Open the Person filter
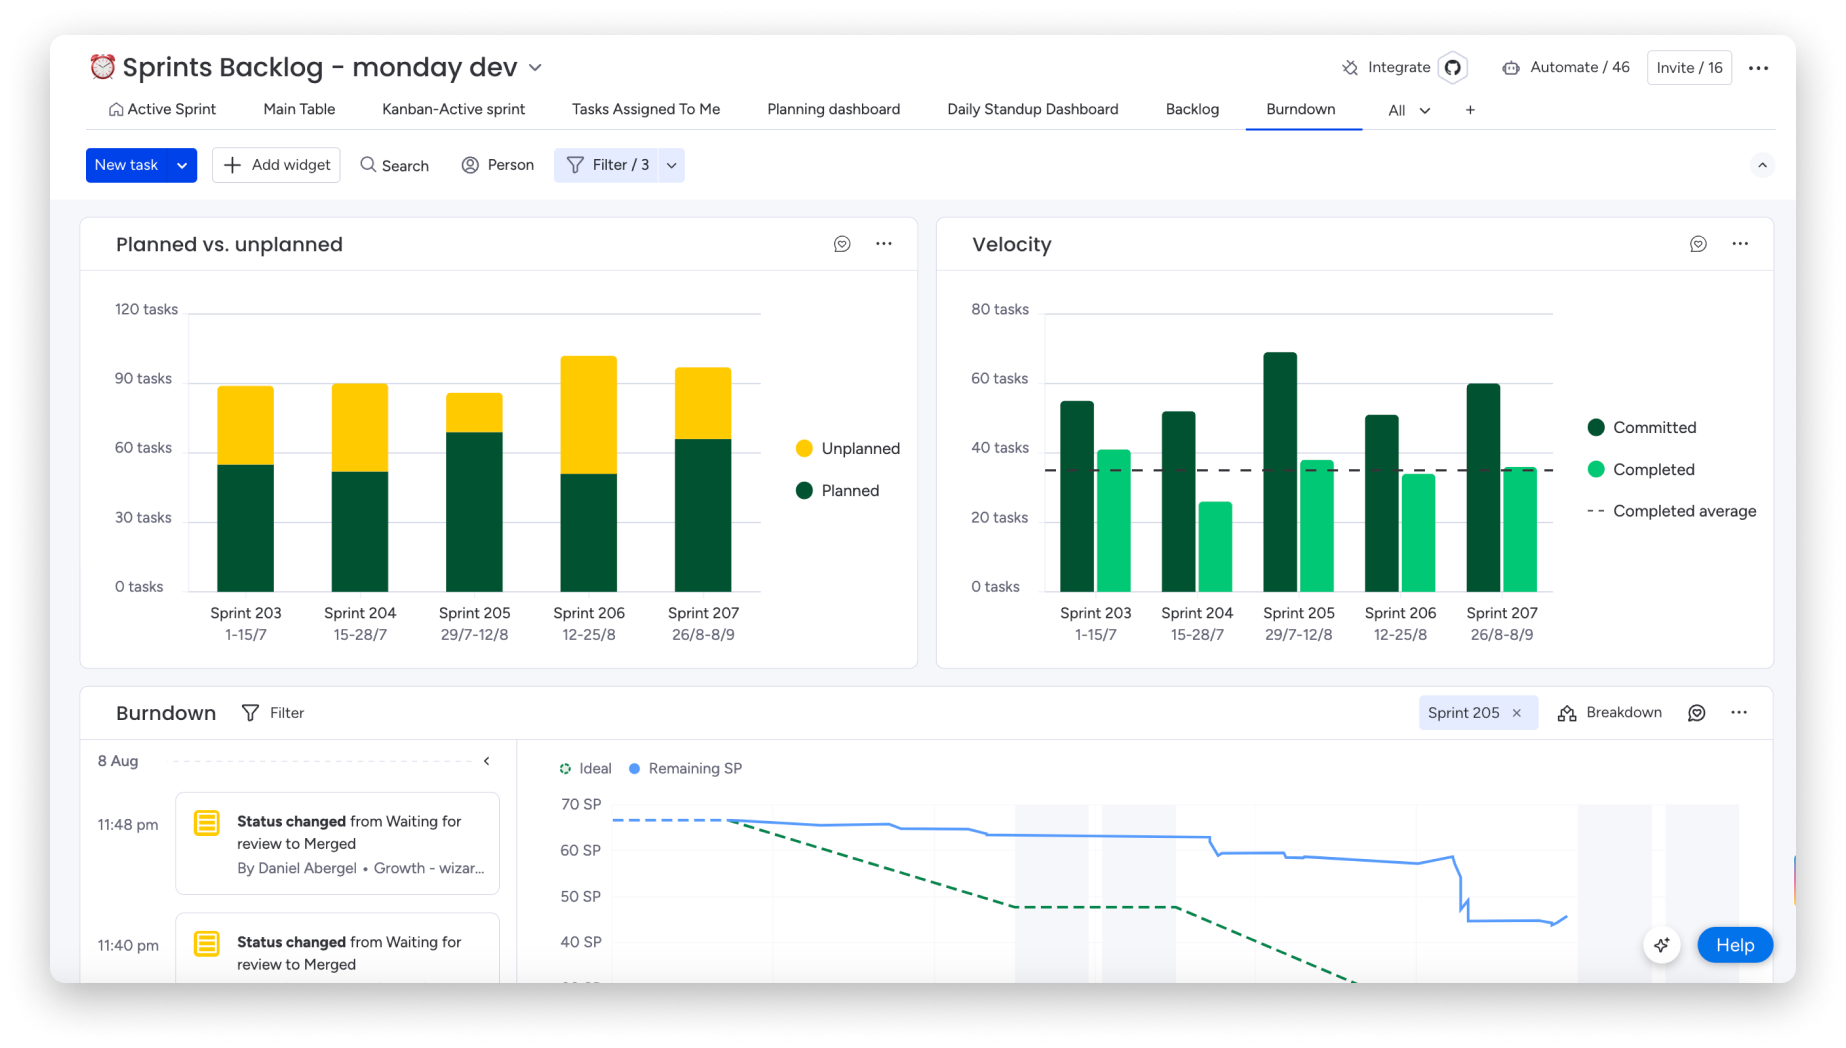Image resolution: width=1846 pixels, height=1048 pixels. tap(497, 165)
